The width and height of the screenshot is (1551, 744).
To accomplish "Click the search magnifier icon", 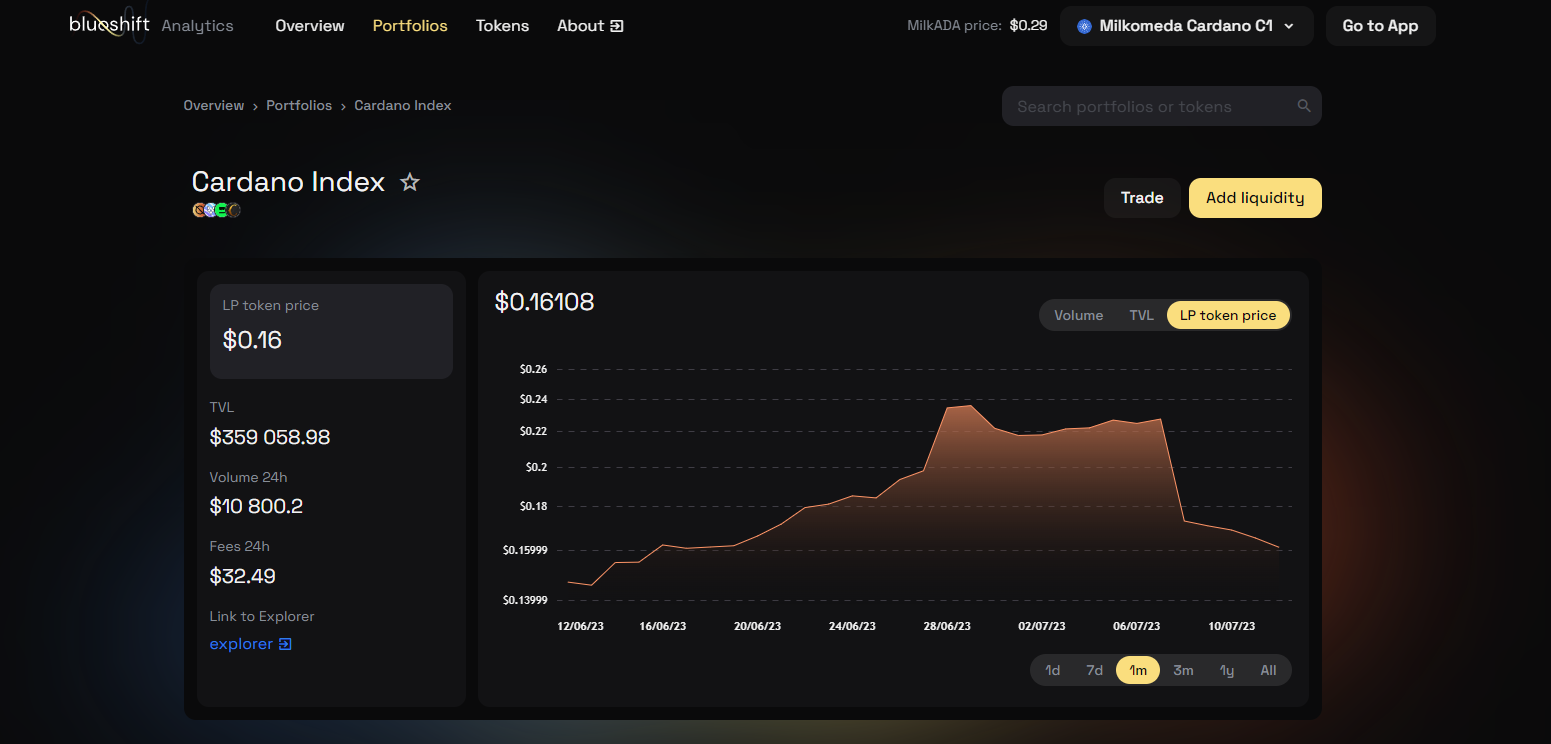I will (x=1303, y=106).
